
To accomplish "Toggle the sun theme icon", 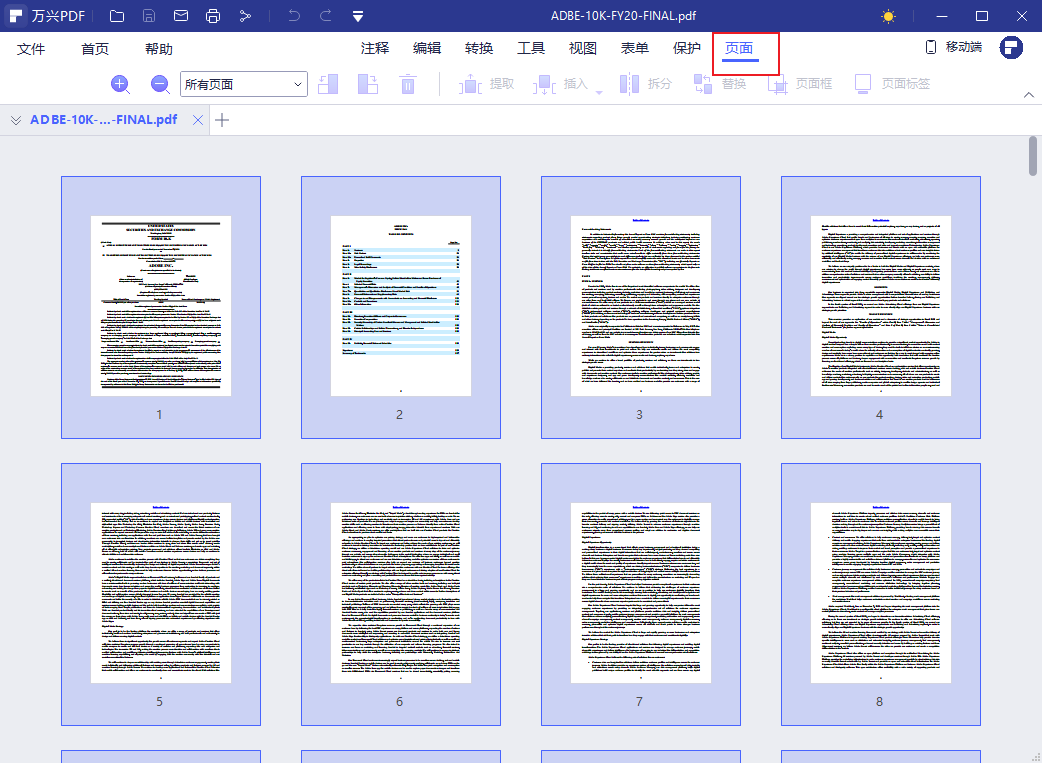I will coord(888,16).
